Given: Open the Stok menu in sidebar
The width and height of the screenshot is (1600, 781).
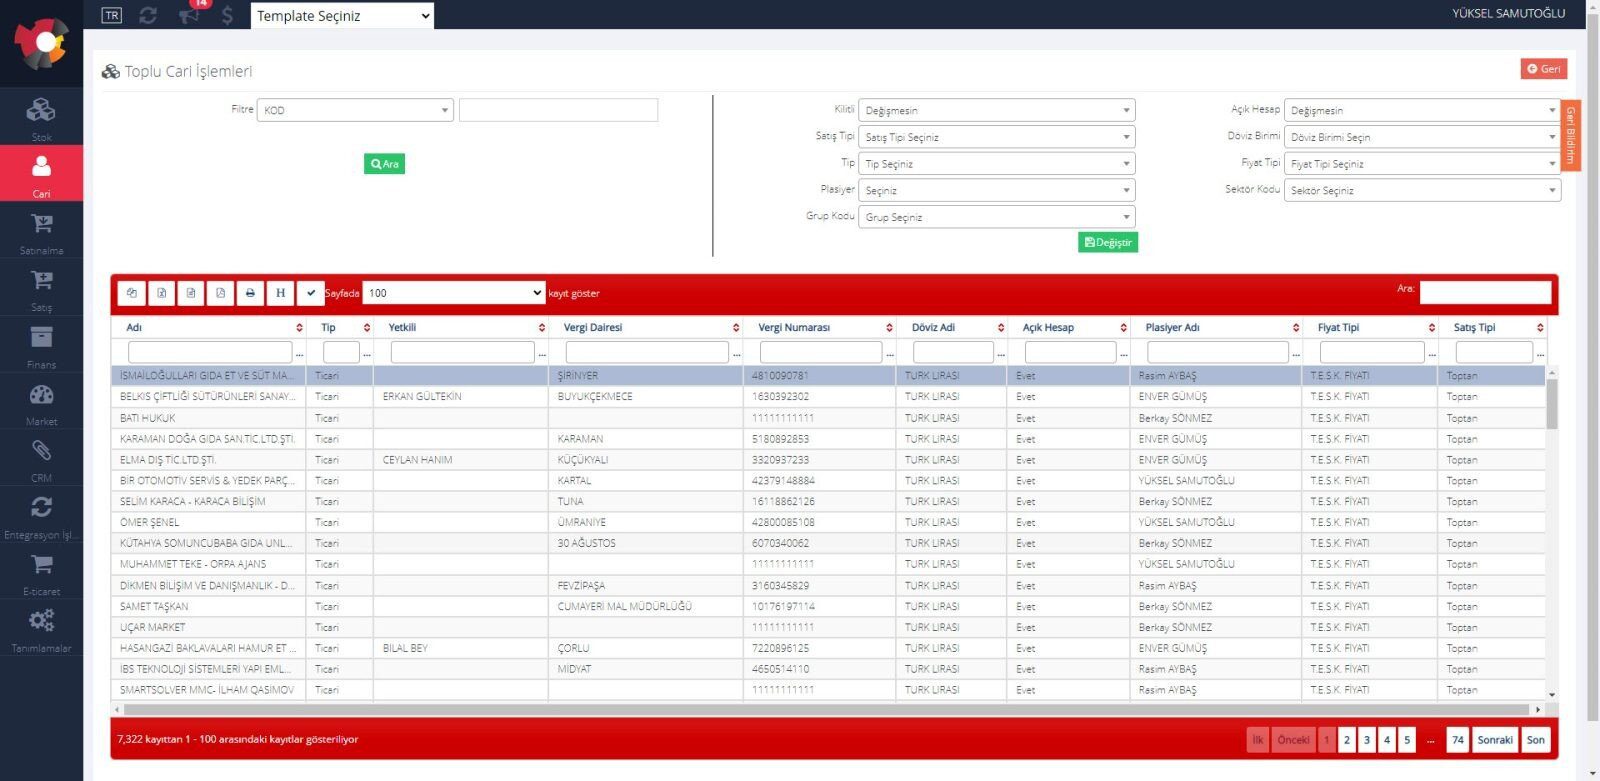Looking at the screenshot, I should pos(41,117).
